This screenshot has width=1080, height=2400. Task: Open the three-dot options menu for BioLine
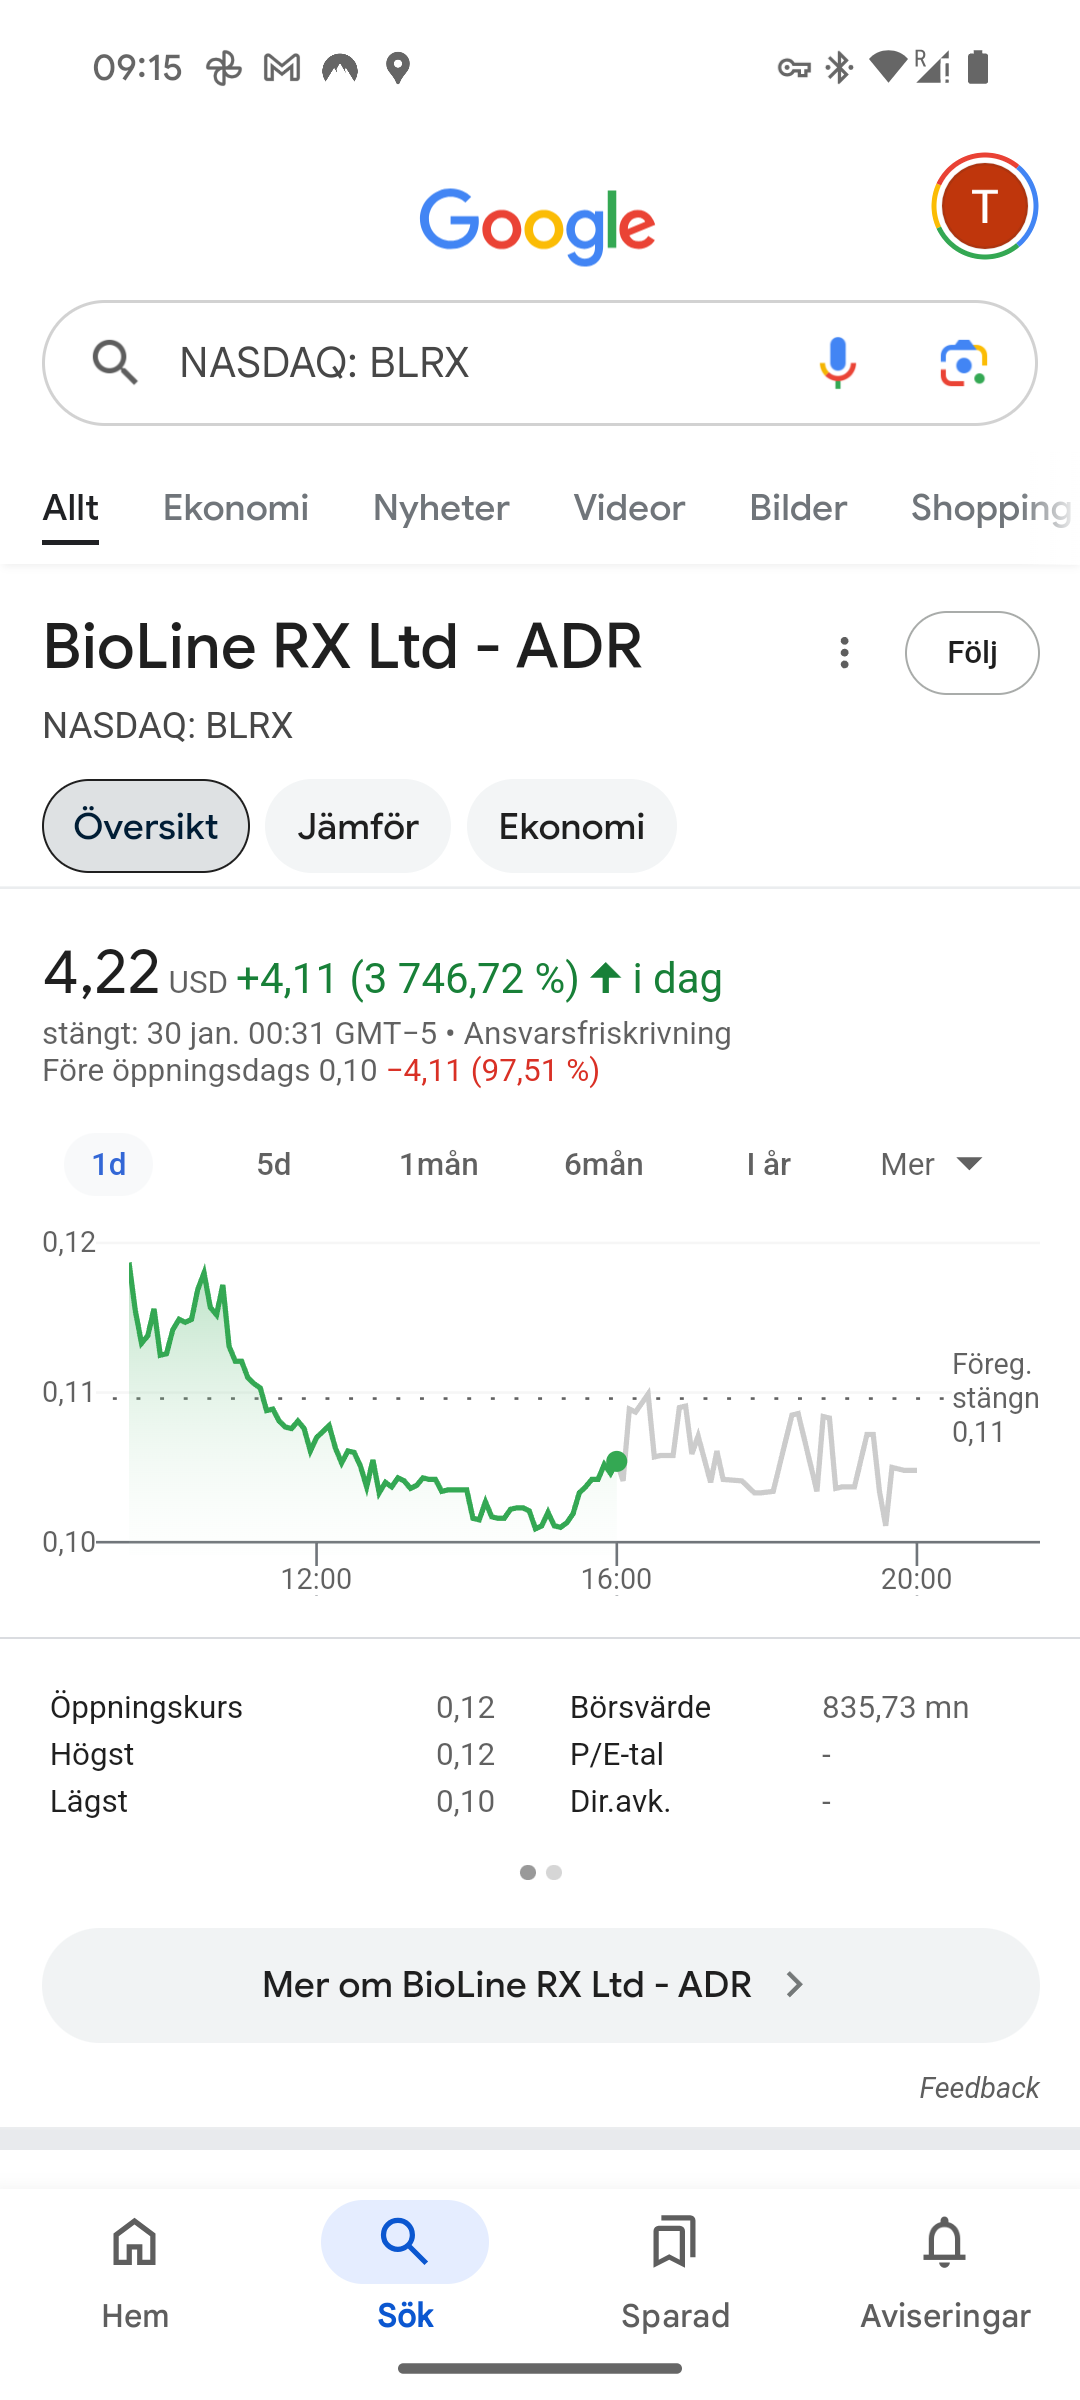[845, 653]
